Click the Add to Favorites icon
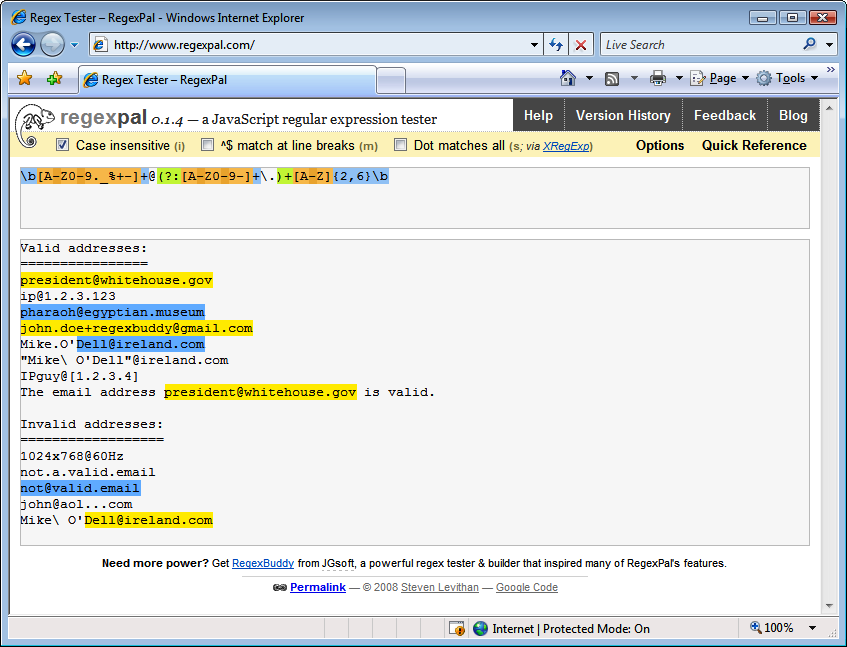Image resolution: width=847 pixels, height=647 pixels. pos(54,78)
